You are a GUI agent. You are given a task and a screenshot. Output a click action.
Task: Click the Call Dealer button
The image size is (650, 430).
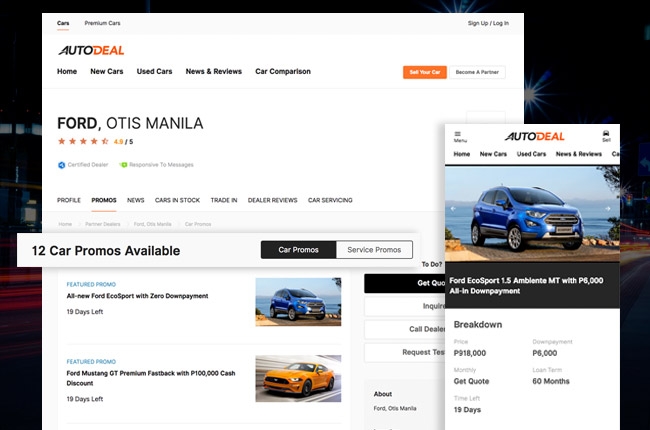point(405,329)
